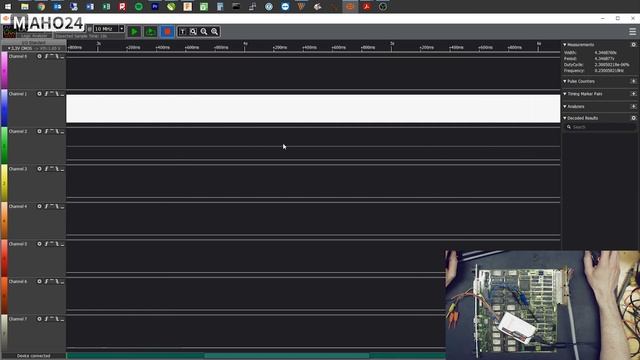This screenshot has height=360, width=640.
Task: Open the 10 MHz sample rate dropdown
Action: click(109, 29)
